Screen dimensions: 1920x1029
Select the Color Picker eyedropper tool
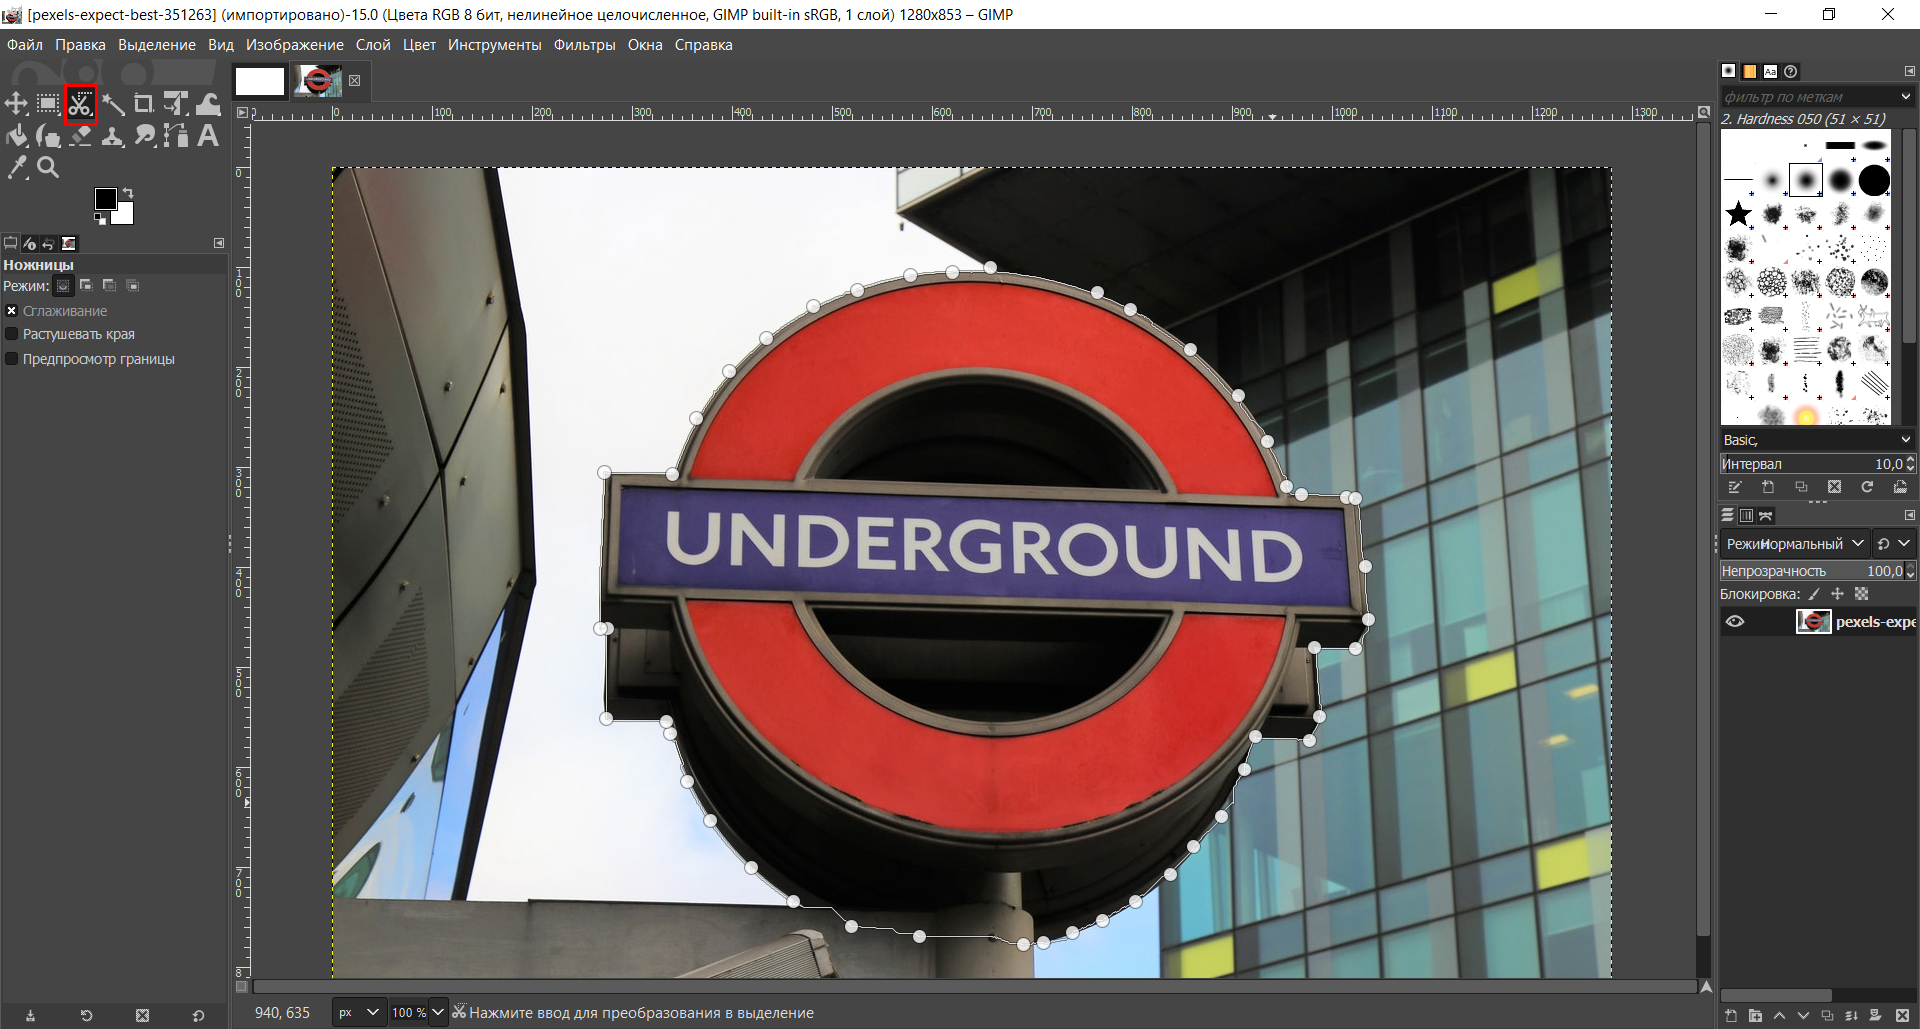click(x=17, y=168)
